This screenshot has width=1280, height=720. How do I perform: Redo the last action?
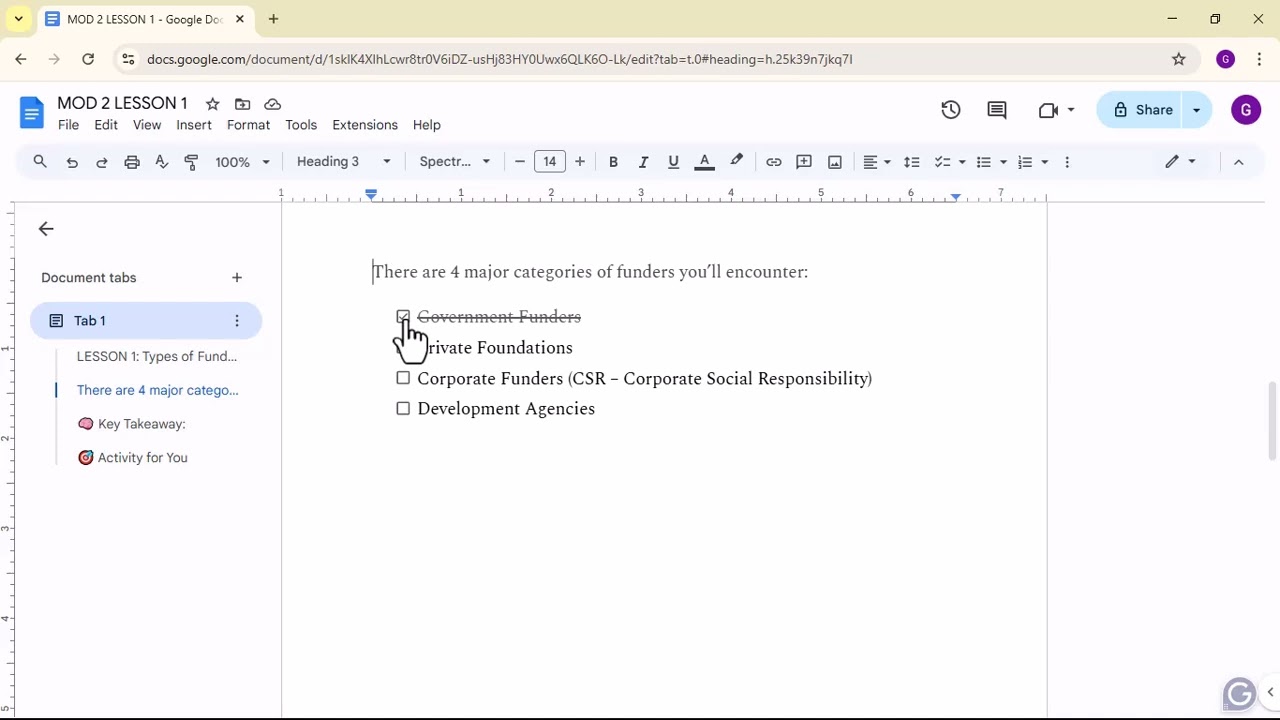tap(101, 162)
